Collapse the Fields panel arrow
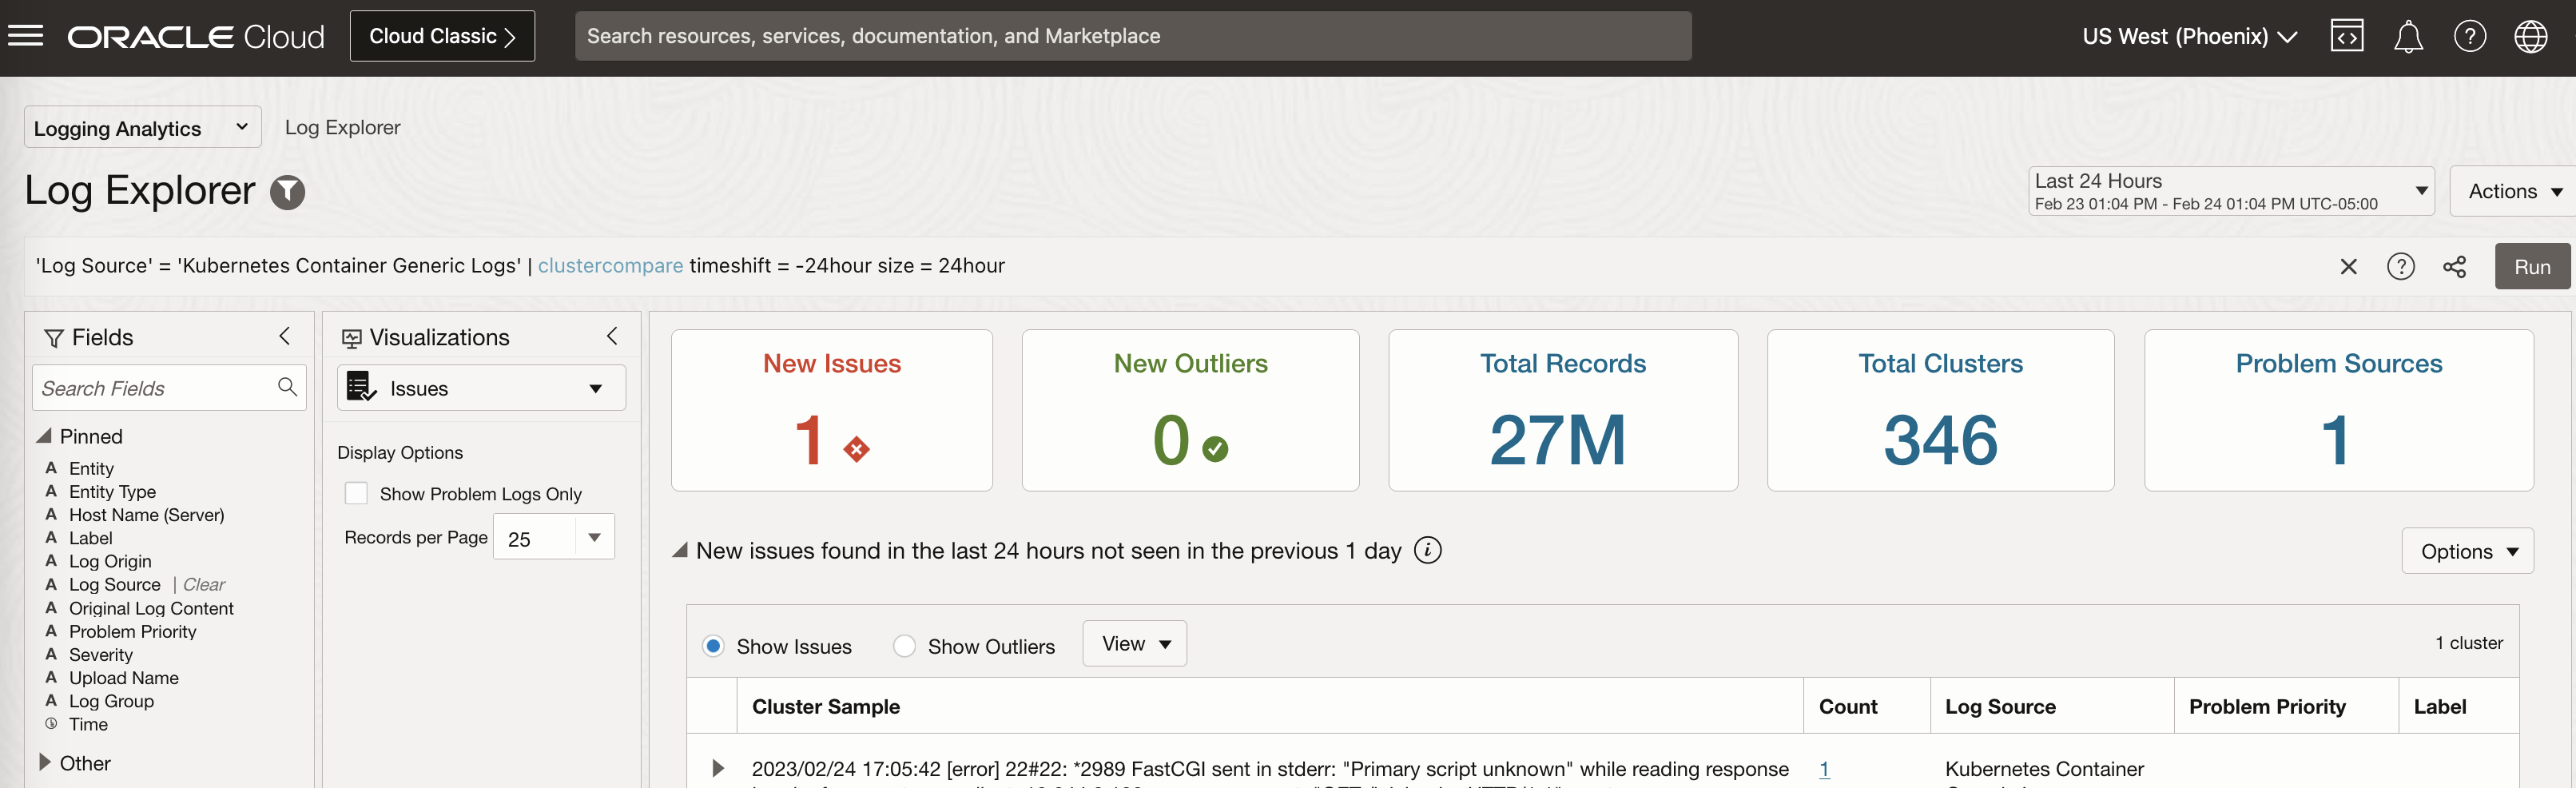 285,336
